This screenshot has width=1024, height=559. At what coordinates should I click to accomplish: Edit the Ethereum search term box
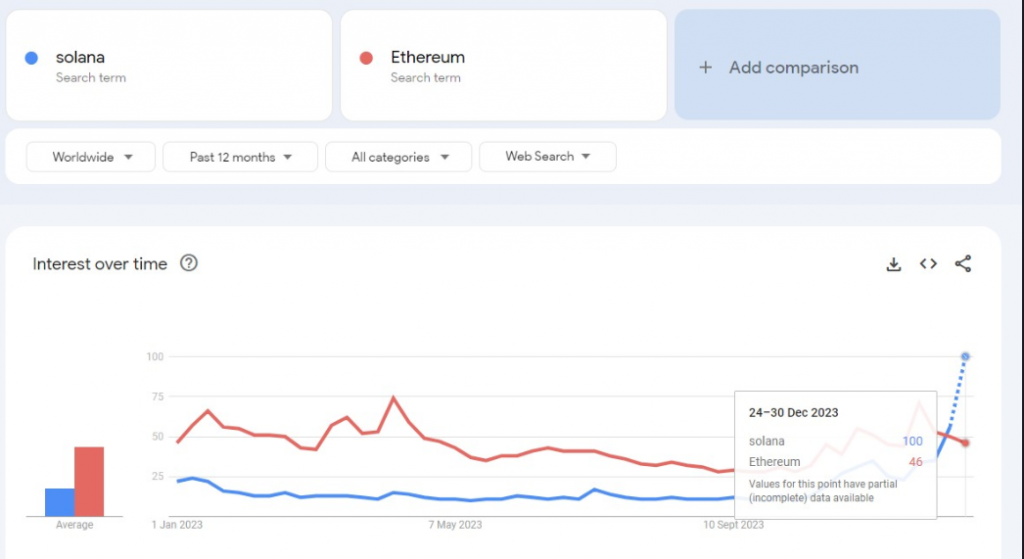tap(504, 66)
